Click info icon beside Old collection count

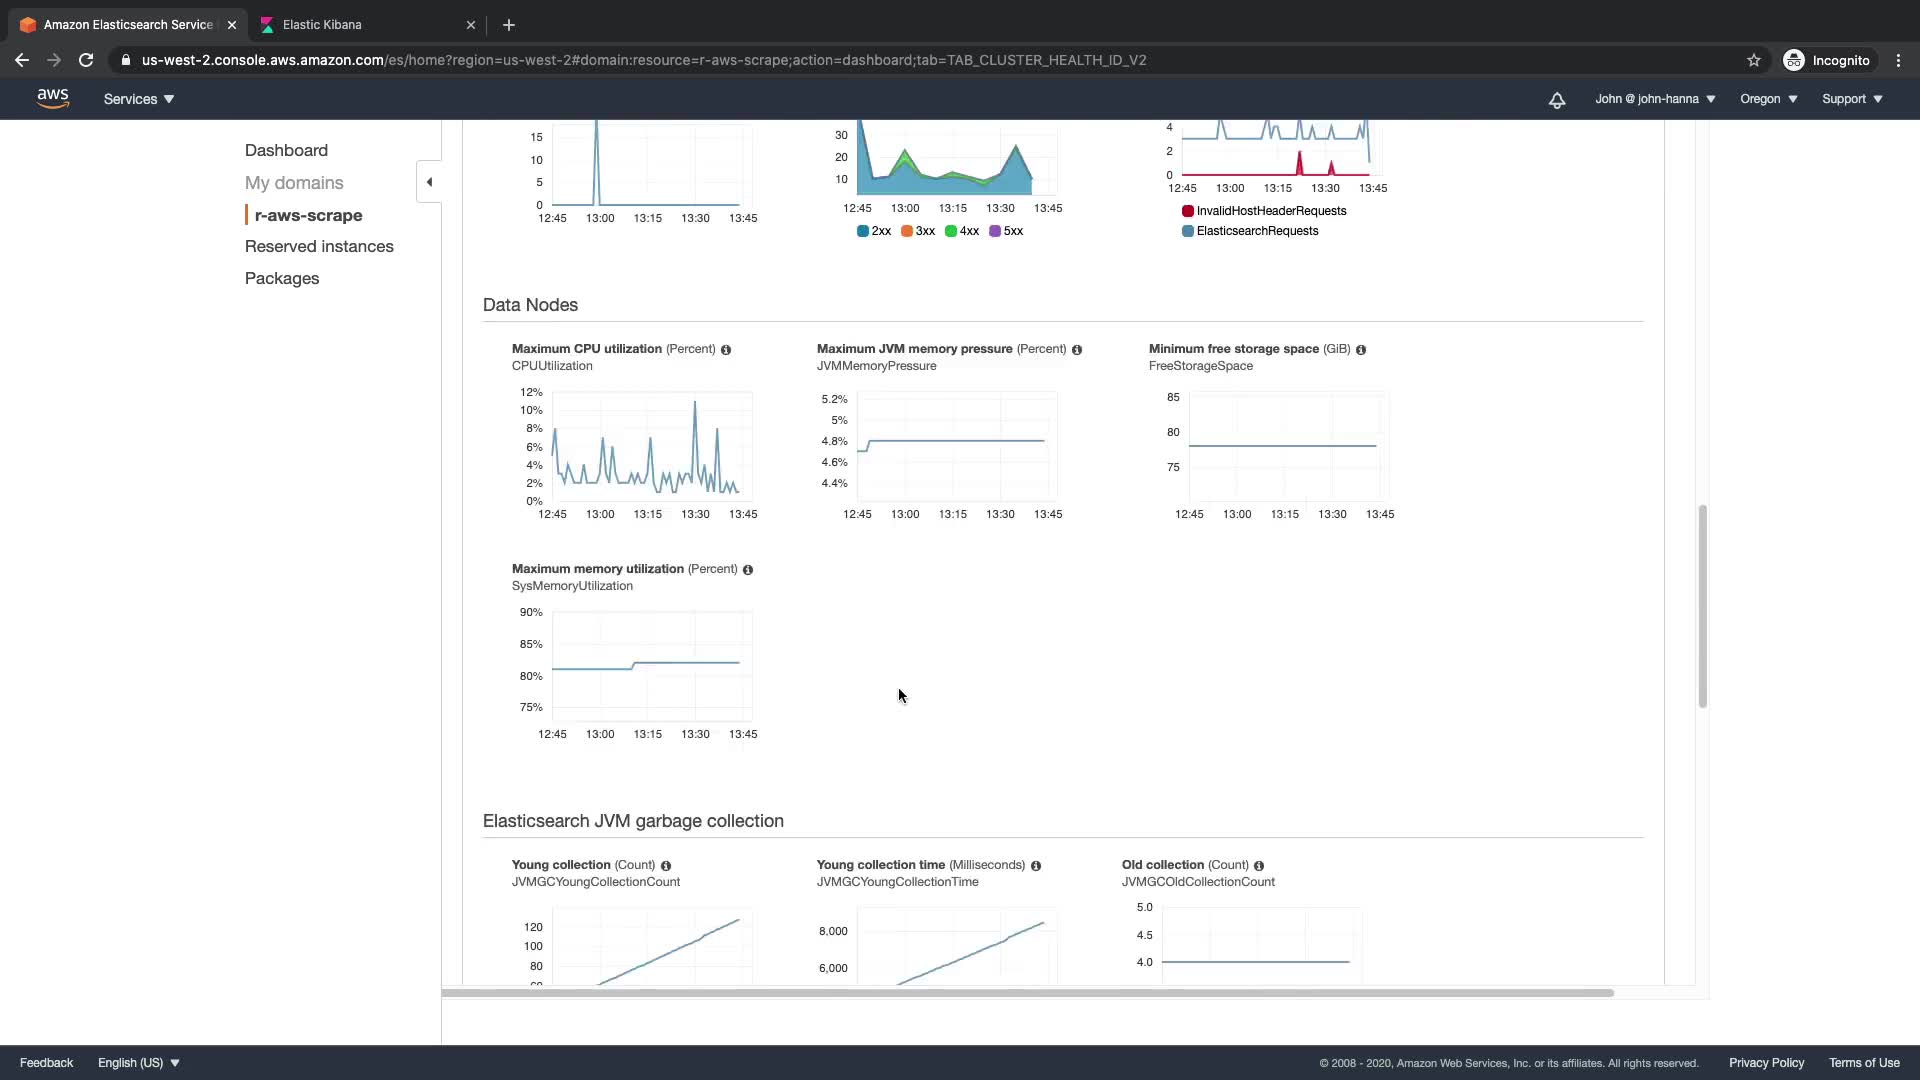1259,866
